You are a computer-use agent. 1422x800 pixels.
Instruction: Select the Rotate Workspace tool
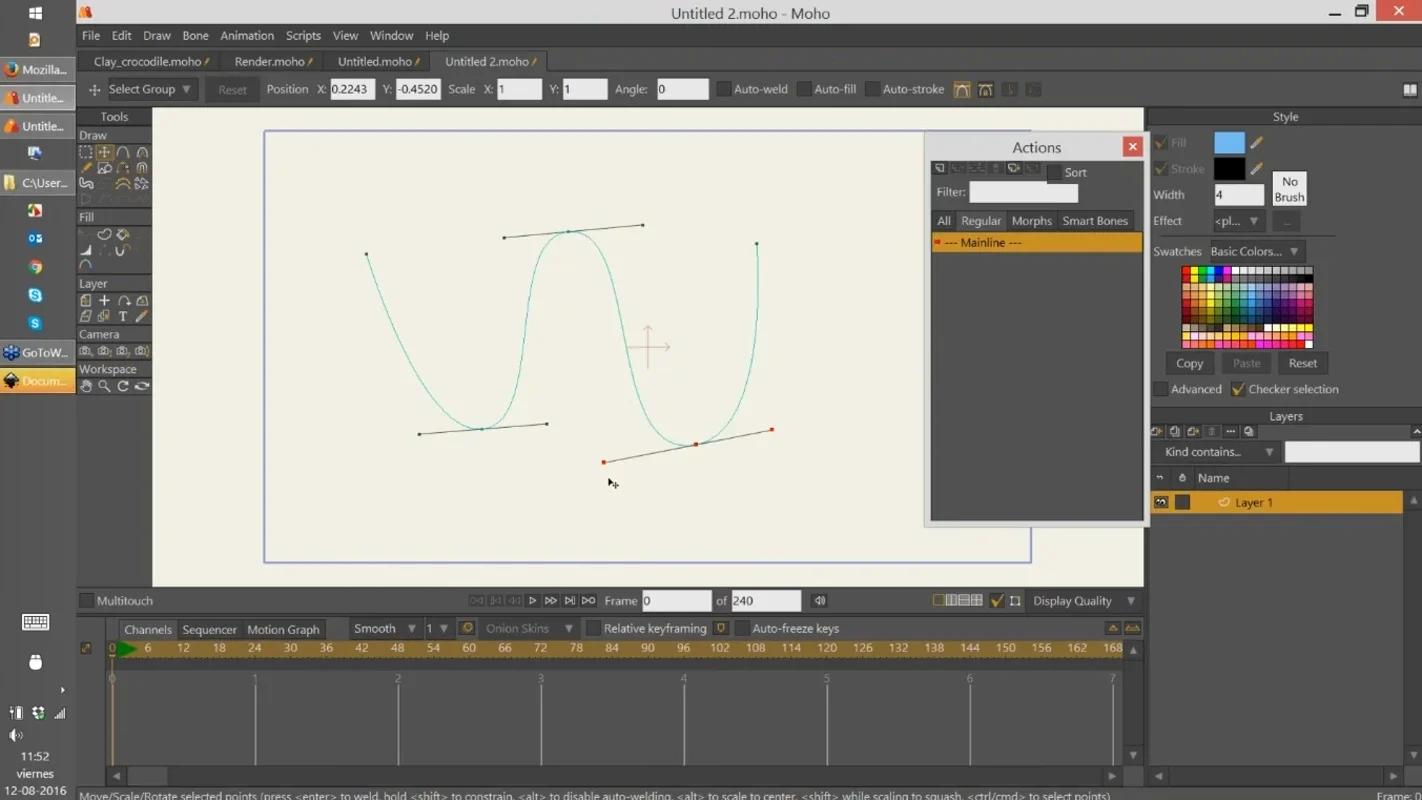(123, 386)
